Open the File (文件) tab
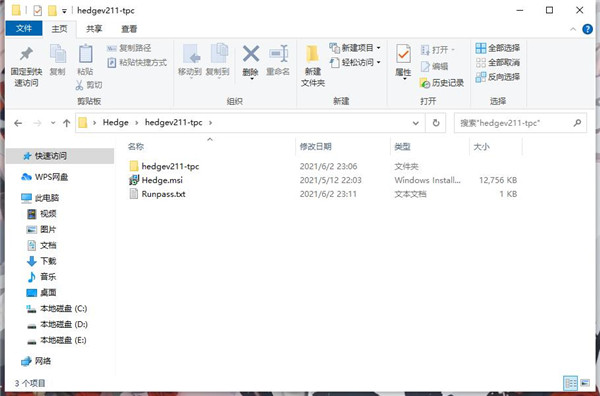 click(x=24, y=28)
